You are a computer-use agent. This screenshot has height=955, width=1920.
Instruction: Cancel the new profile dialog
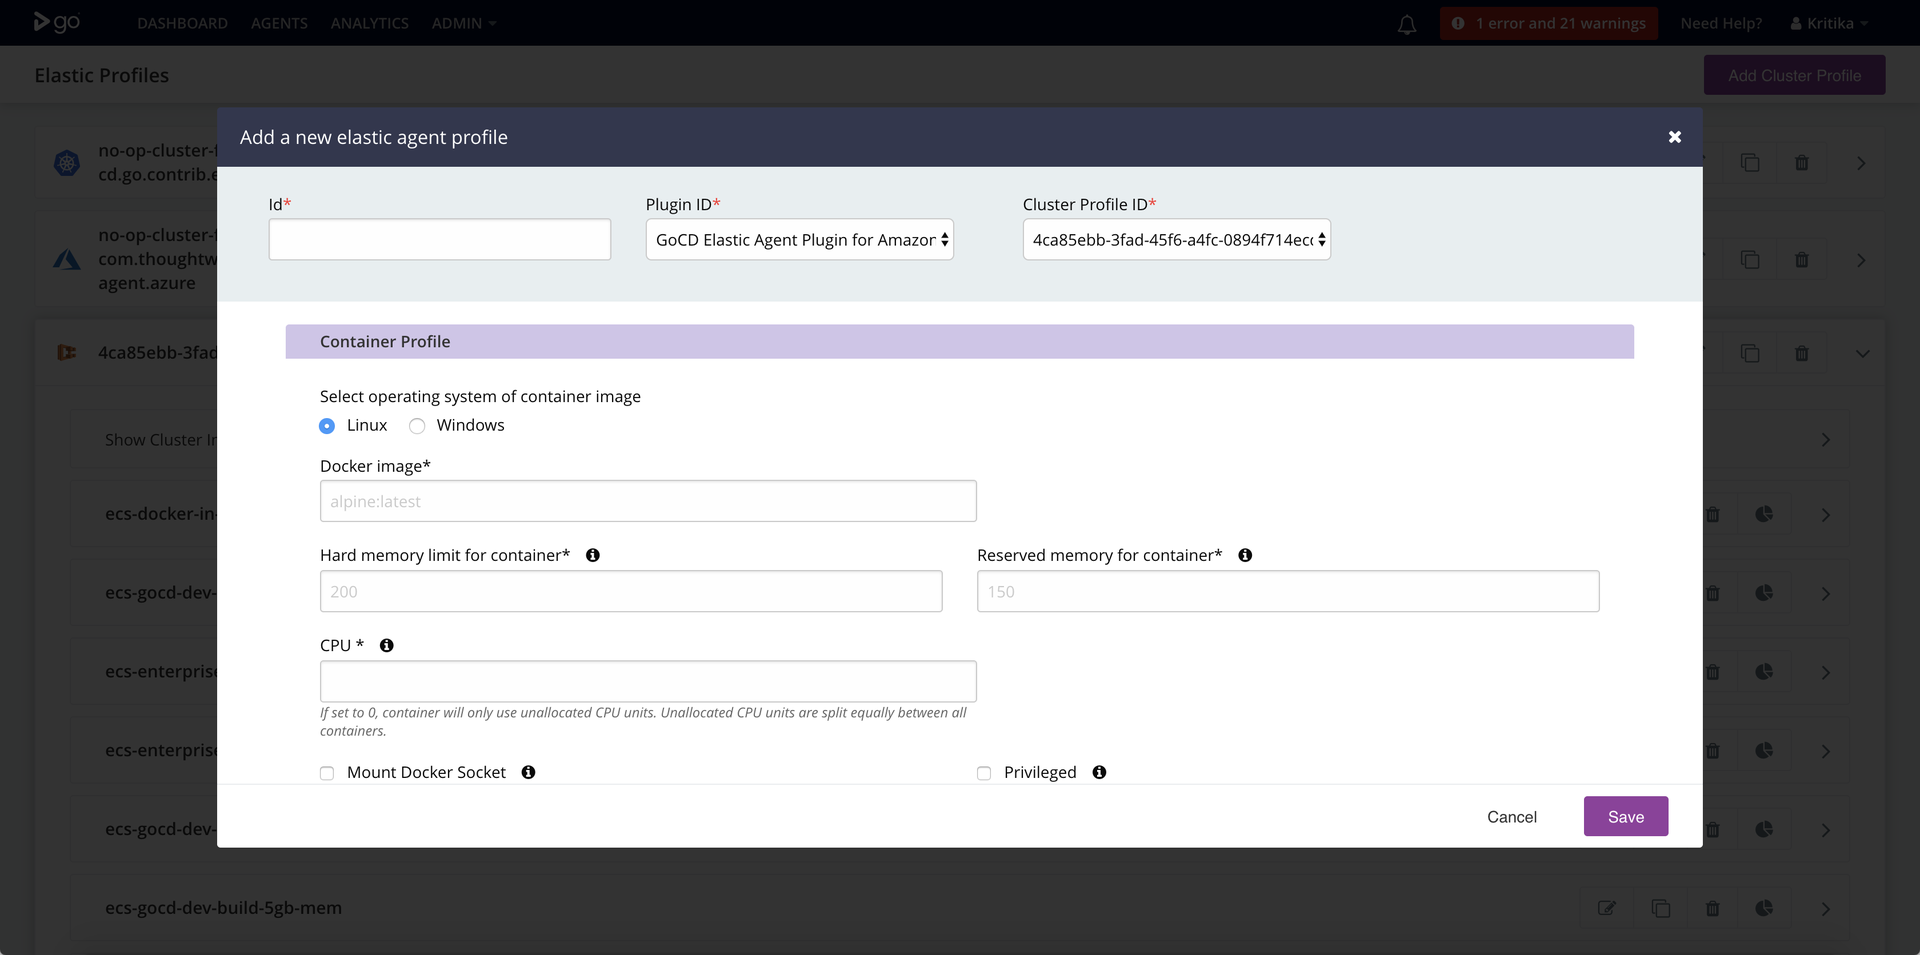[1512, 817]
